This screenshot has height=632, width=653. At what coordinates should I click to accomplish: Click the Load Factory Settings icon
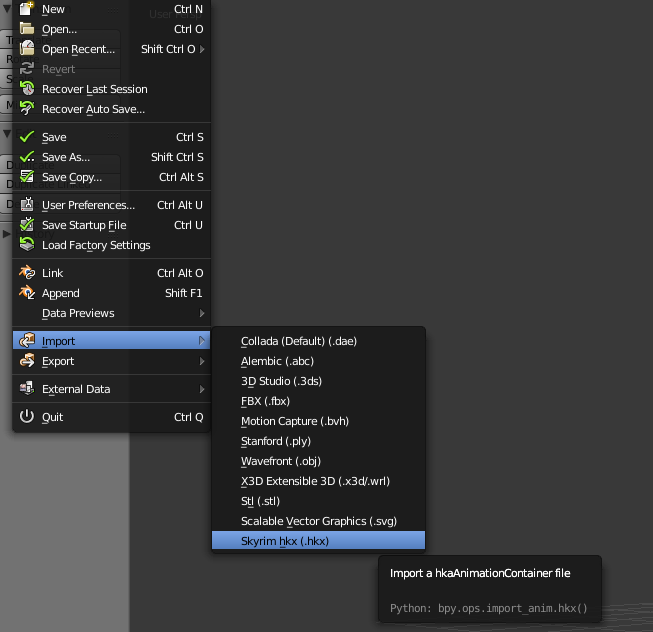pos(27,244)
